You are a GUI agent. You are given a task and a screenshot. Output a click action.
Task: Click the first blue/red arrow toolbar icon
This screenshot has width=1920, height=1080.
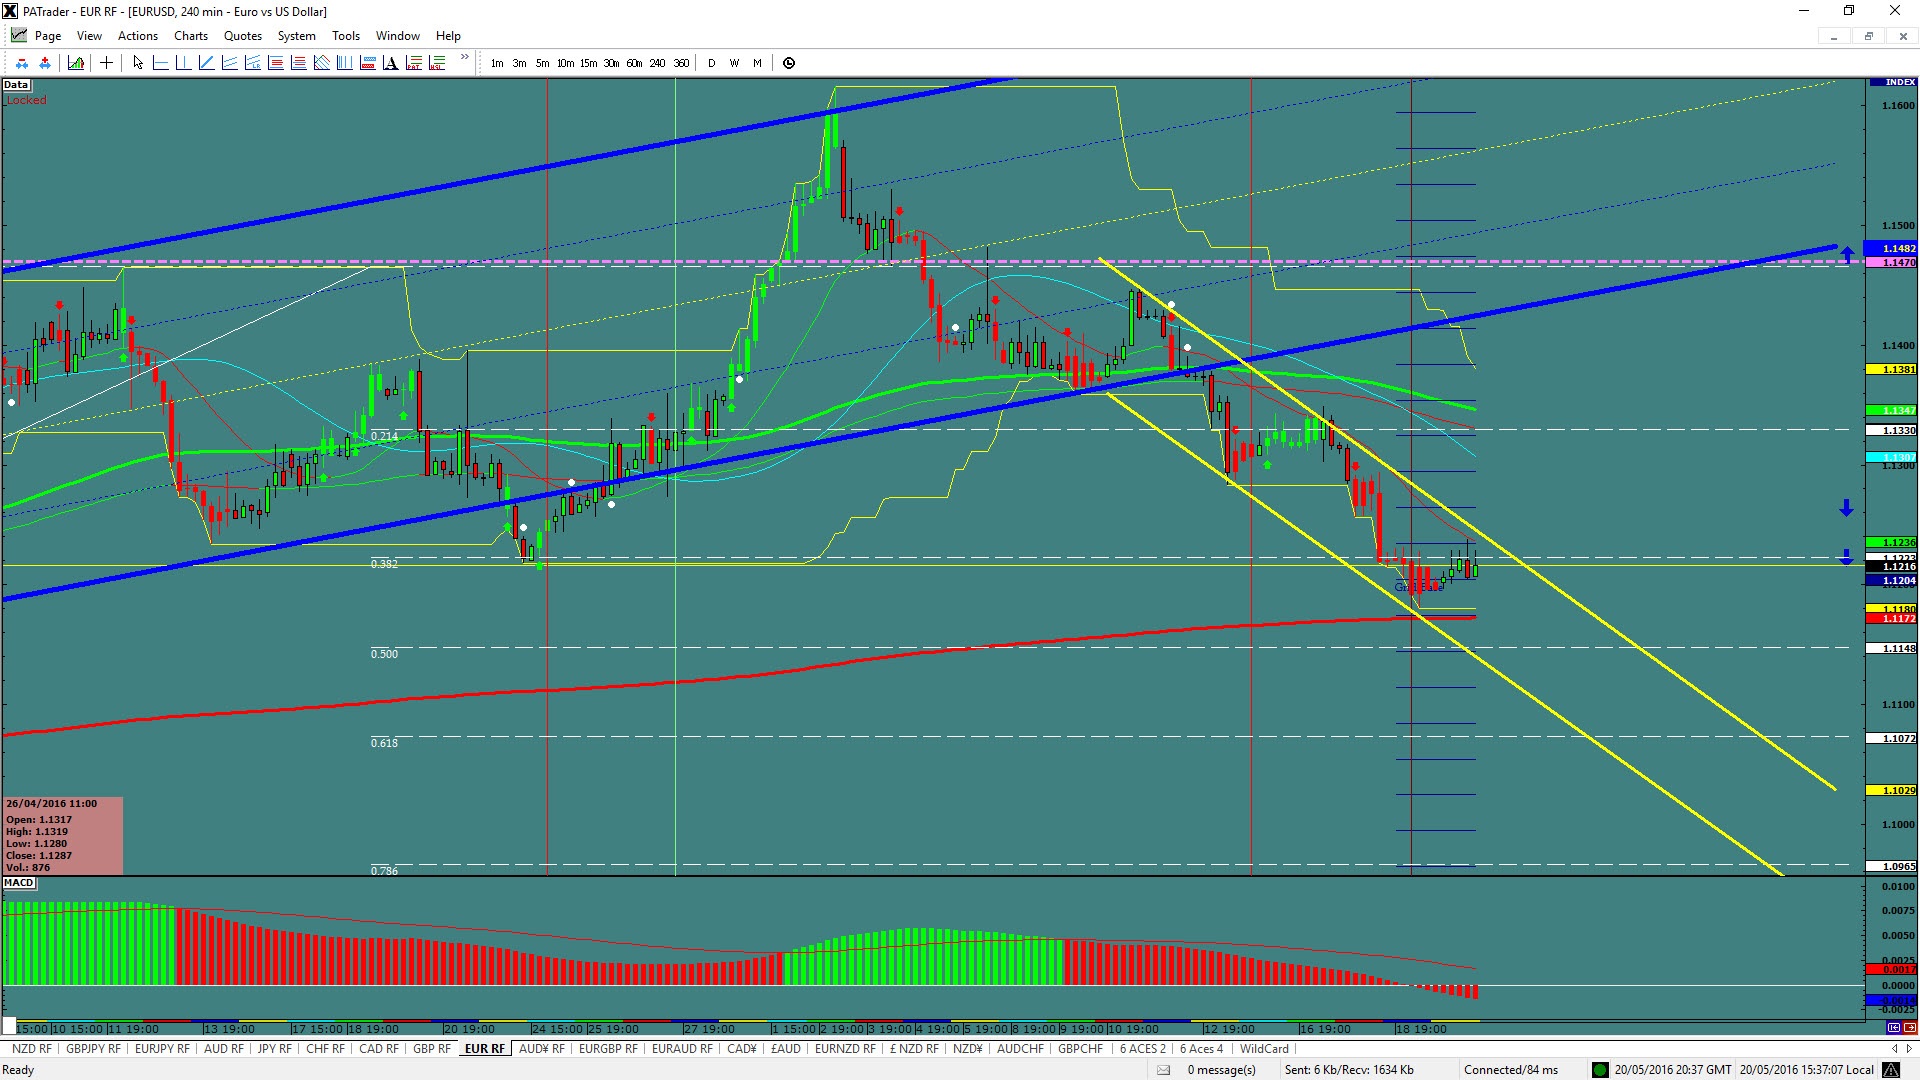point(22,63)
